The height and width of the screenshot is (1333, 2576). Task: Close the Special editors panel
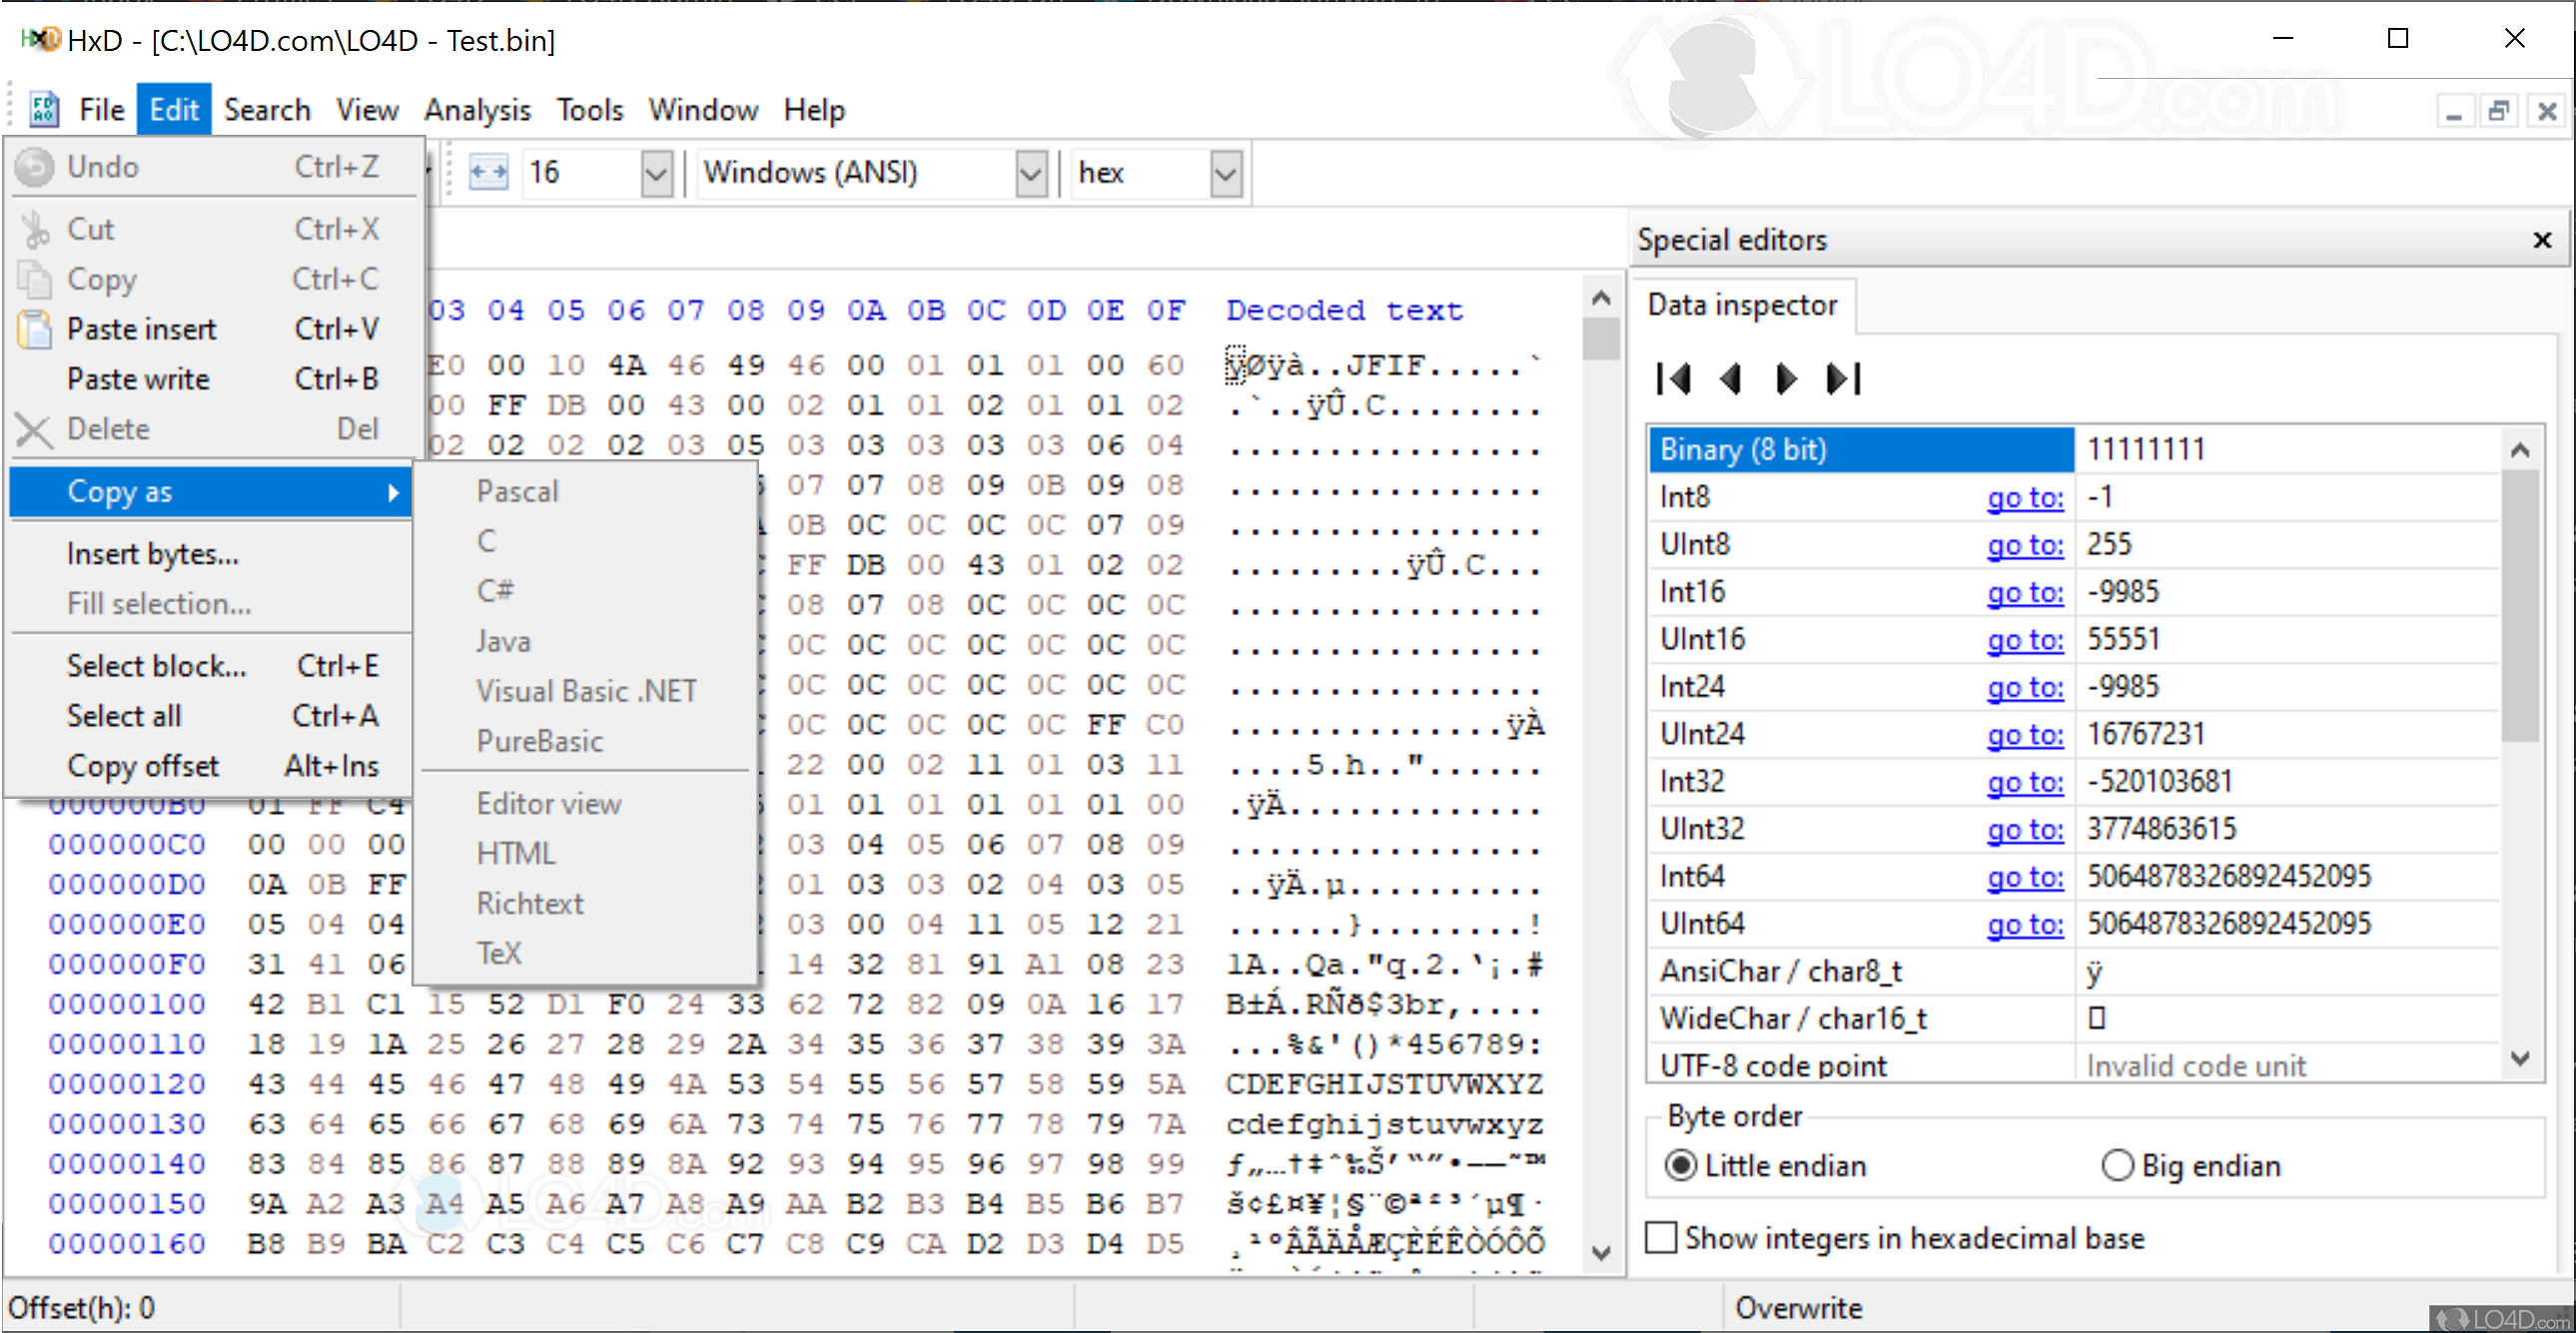tap(2541, 240)
